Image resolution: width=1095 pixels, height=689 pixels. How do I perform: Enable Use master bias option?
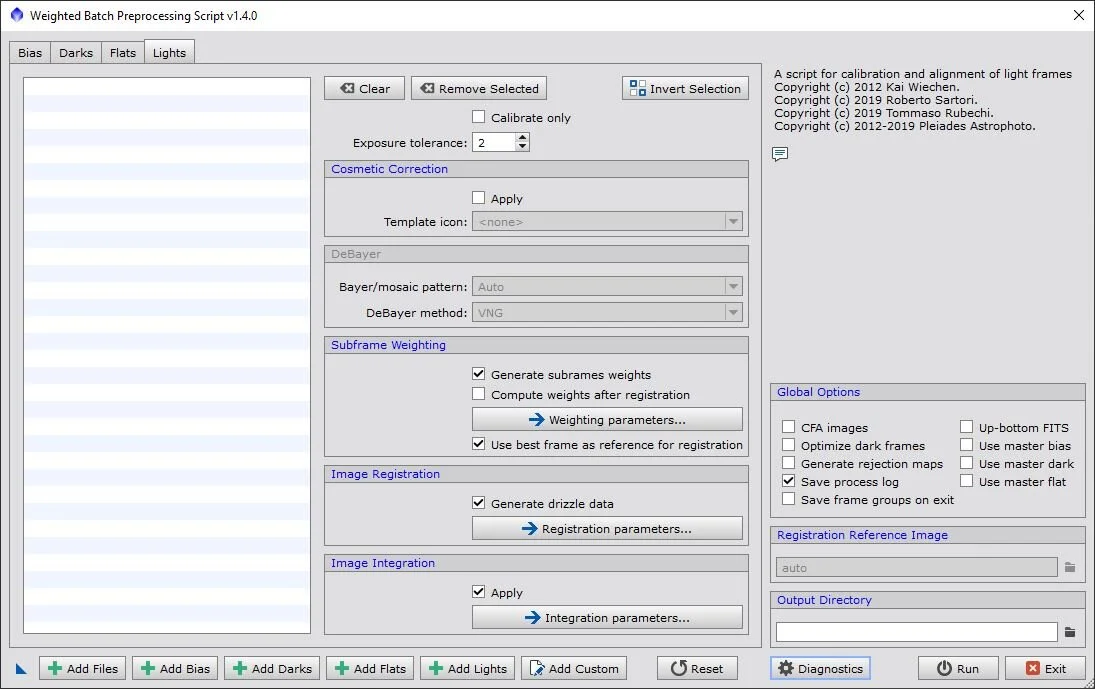point(967,445)
